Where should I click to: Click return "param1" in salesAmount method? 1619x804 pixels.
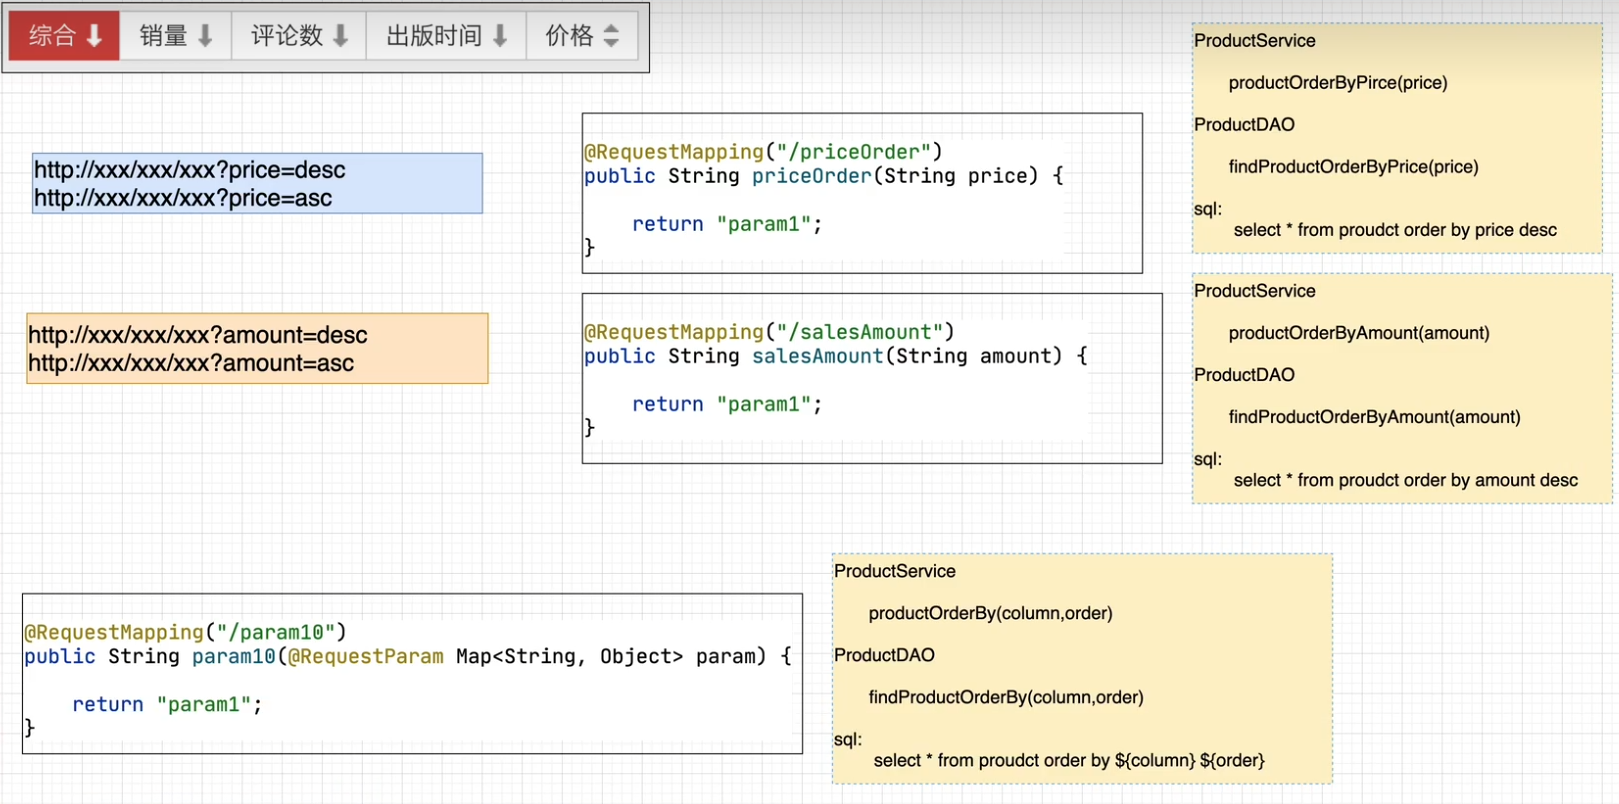pyautogui.click(x=727, y=404)
